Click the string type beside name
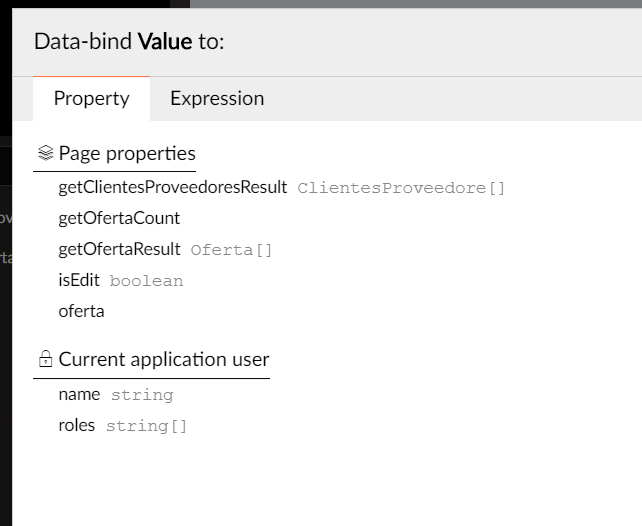 (x=142, y=395)
